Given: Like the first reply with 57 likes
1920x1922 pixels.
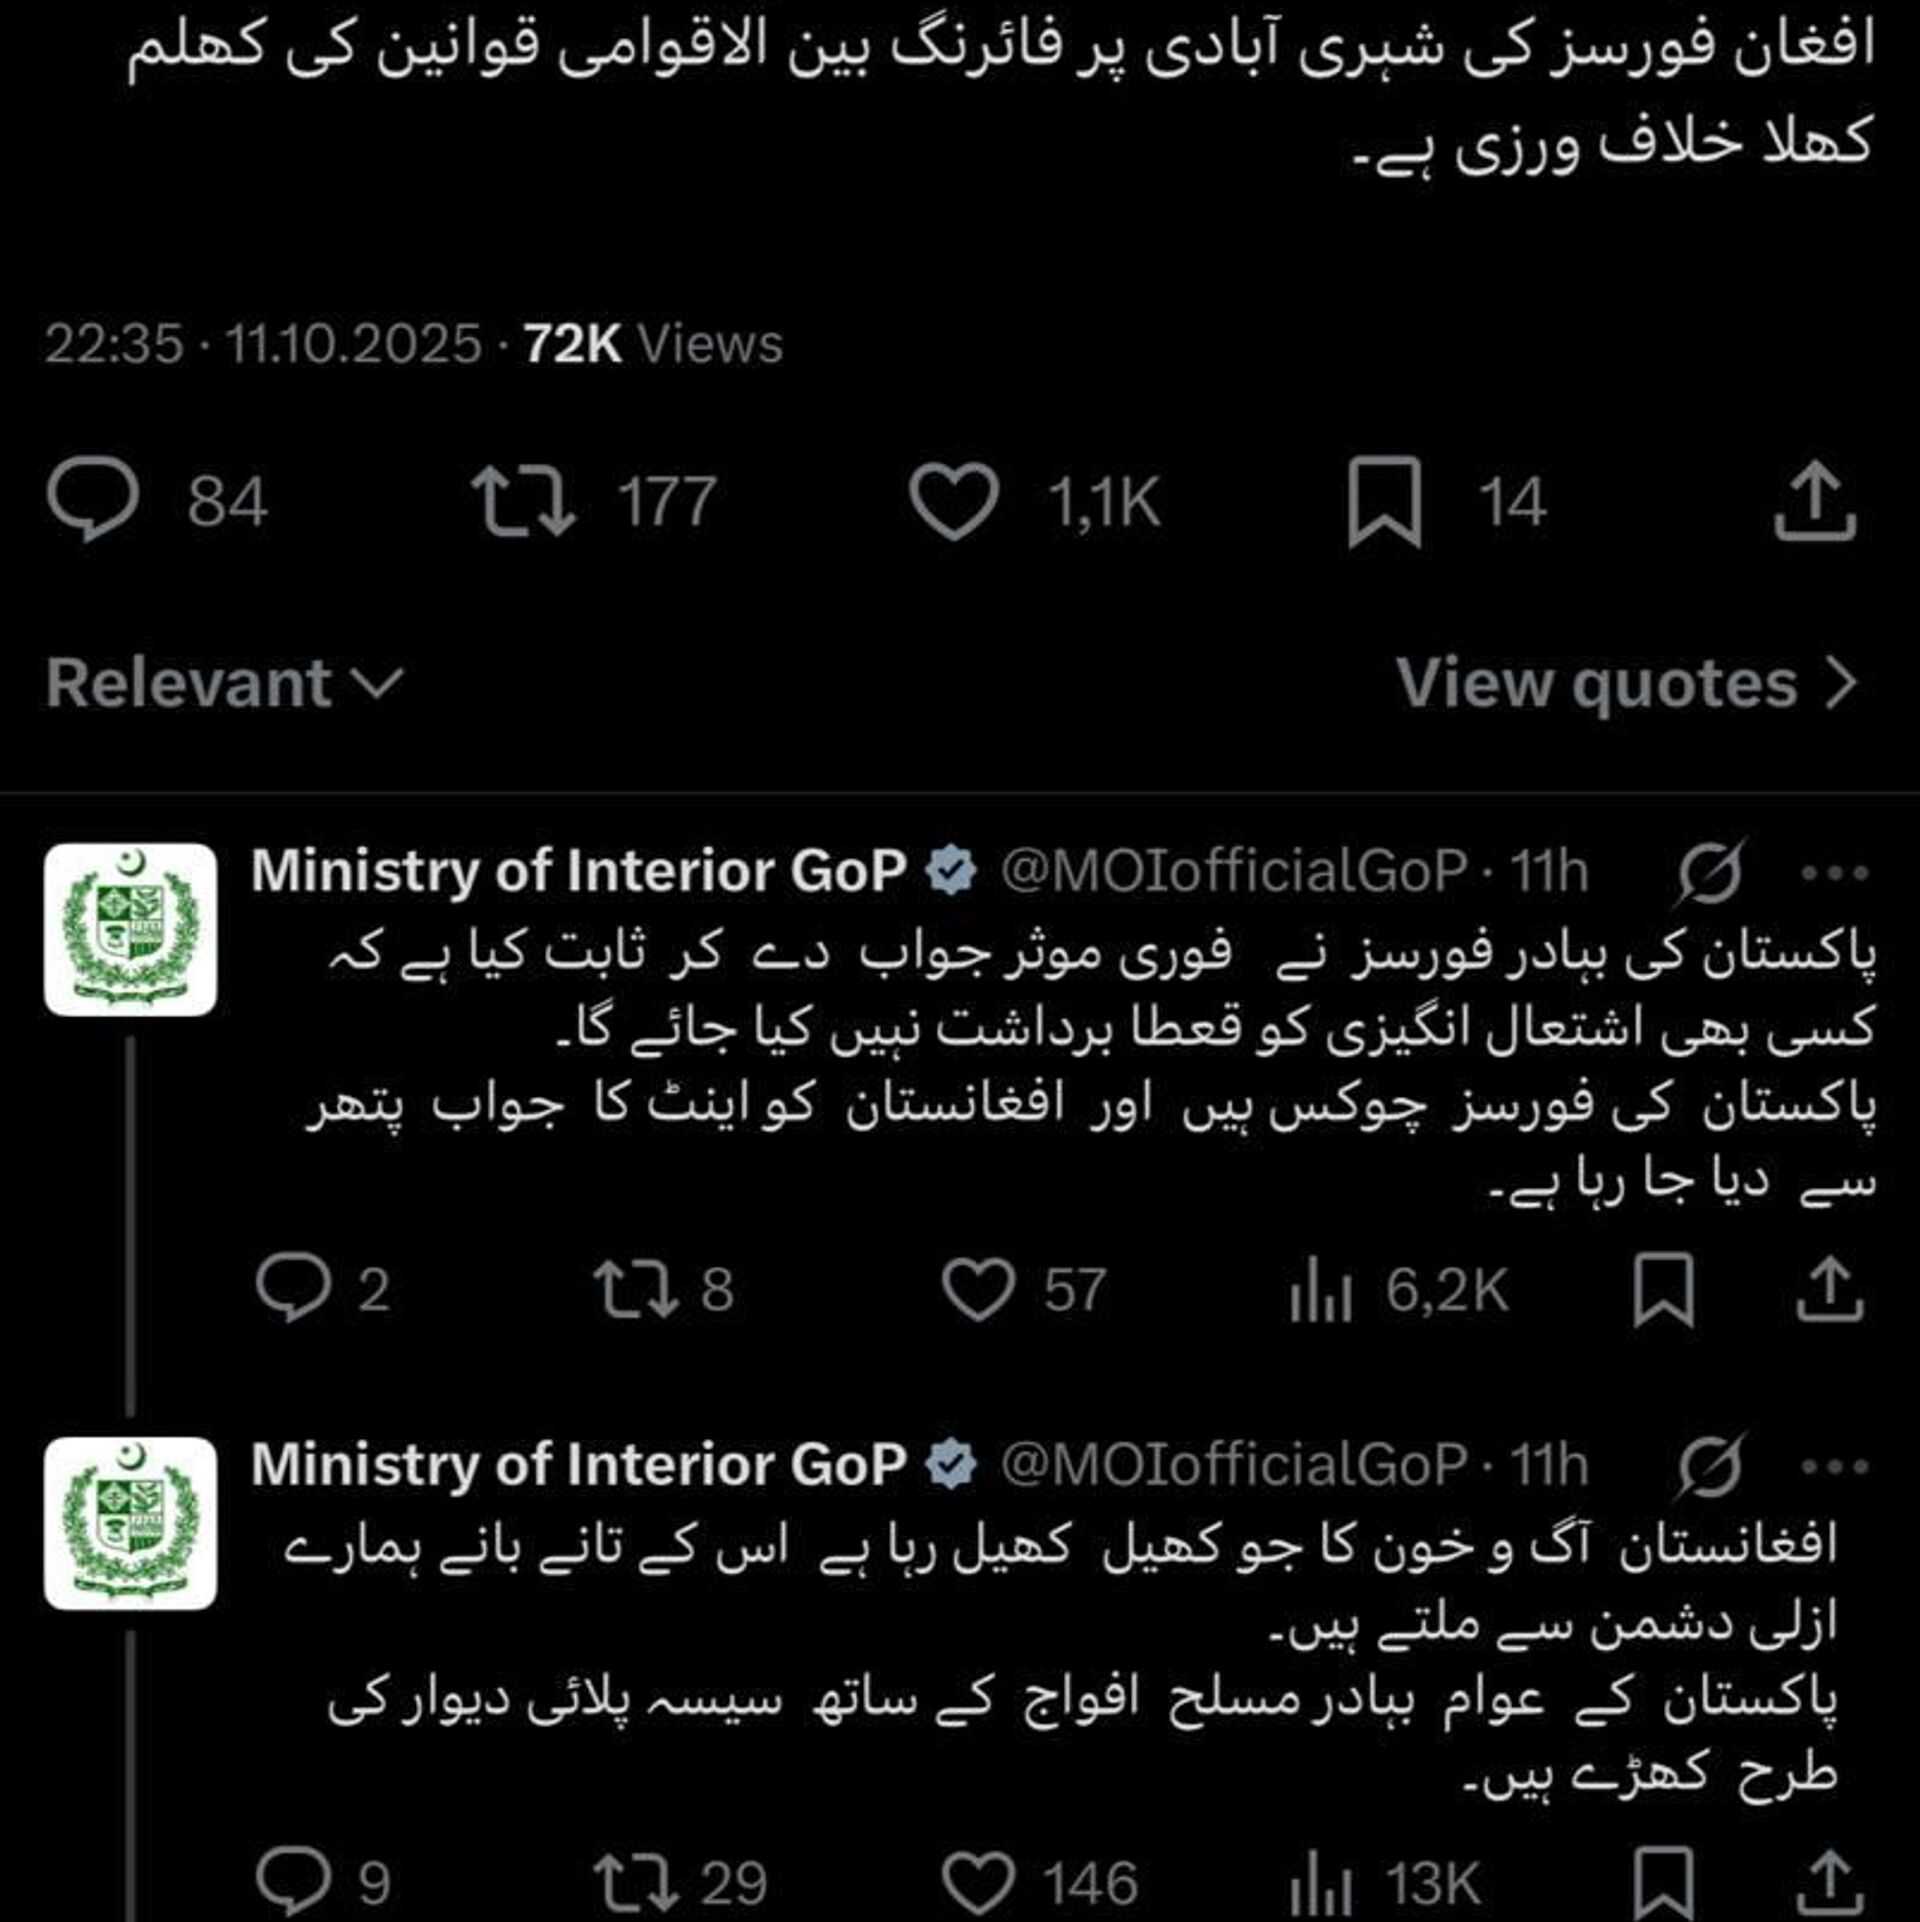Looking at the screenshot, I should pos(977,1289).
